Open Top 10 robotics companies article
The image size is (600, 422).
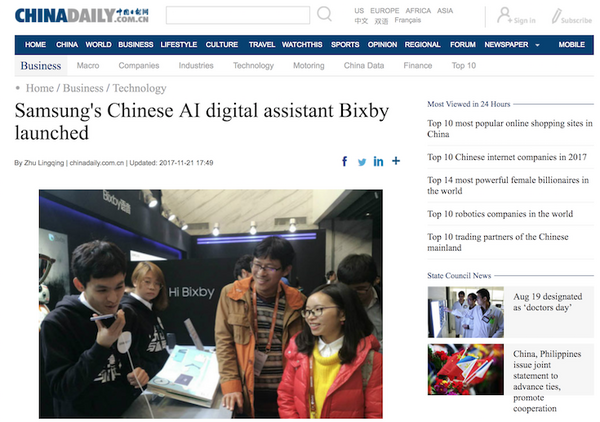500,213
